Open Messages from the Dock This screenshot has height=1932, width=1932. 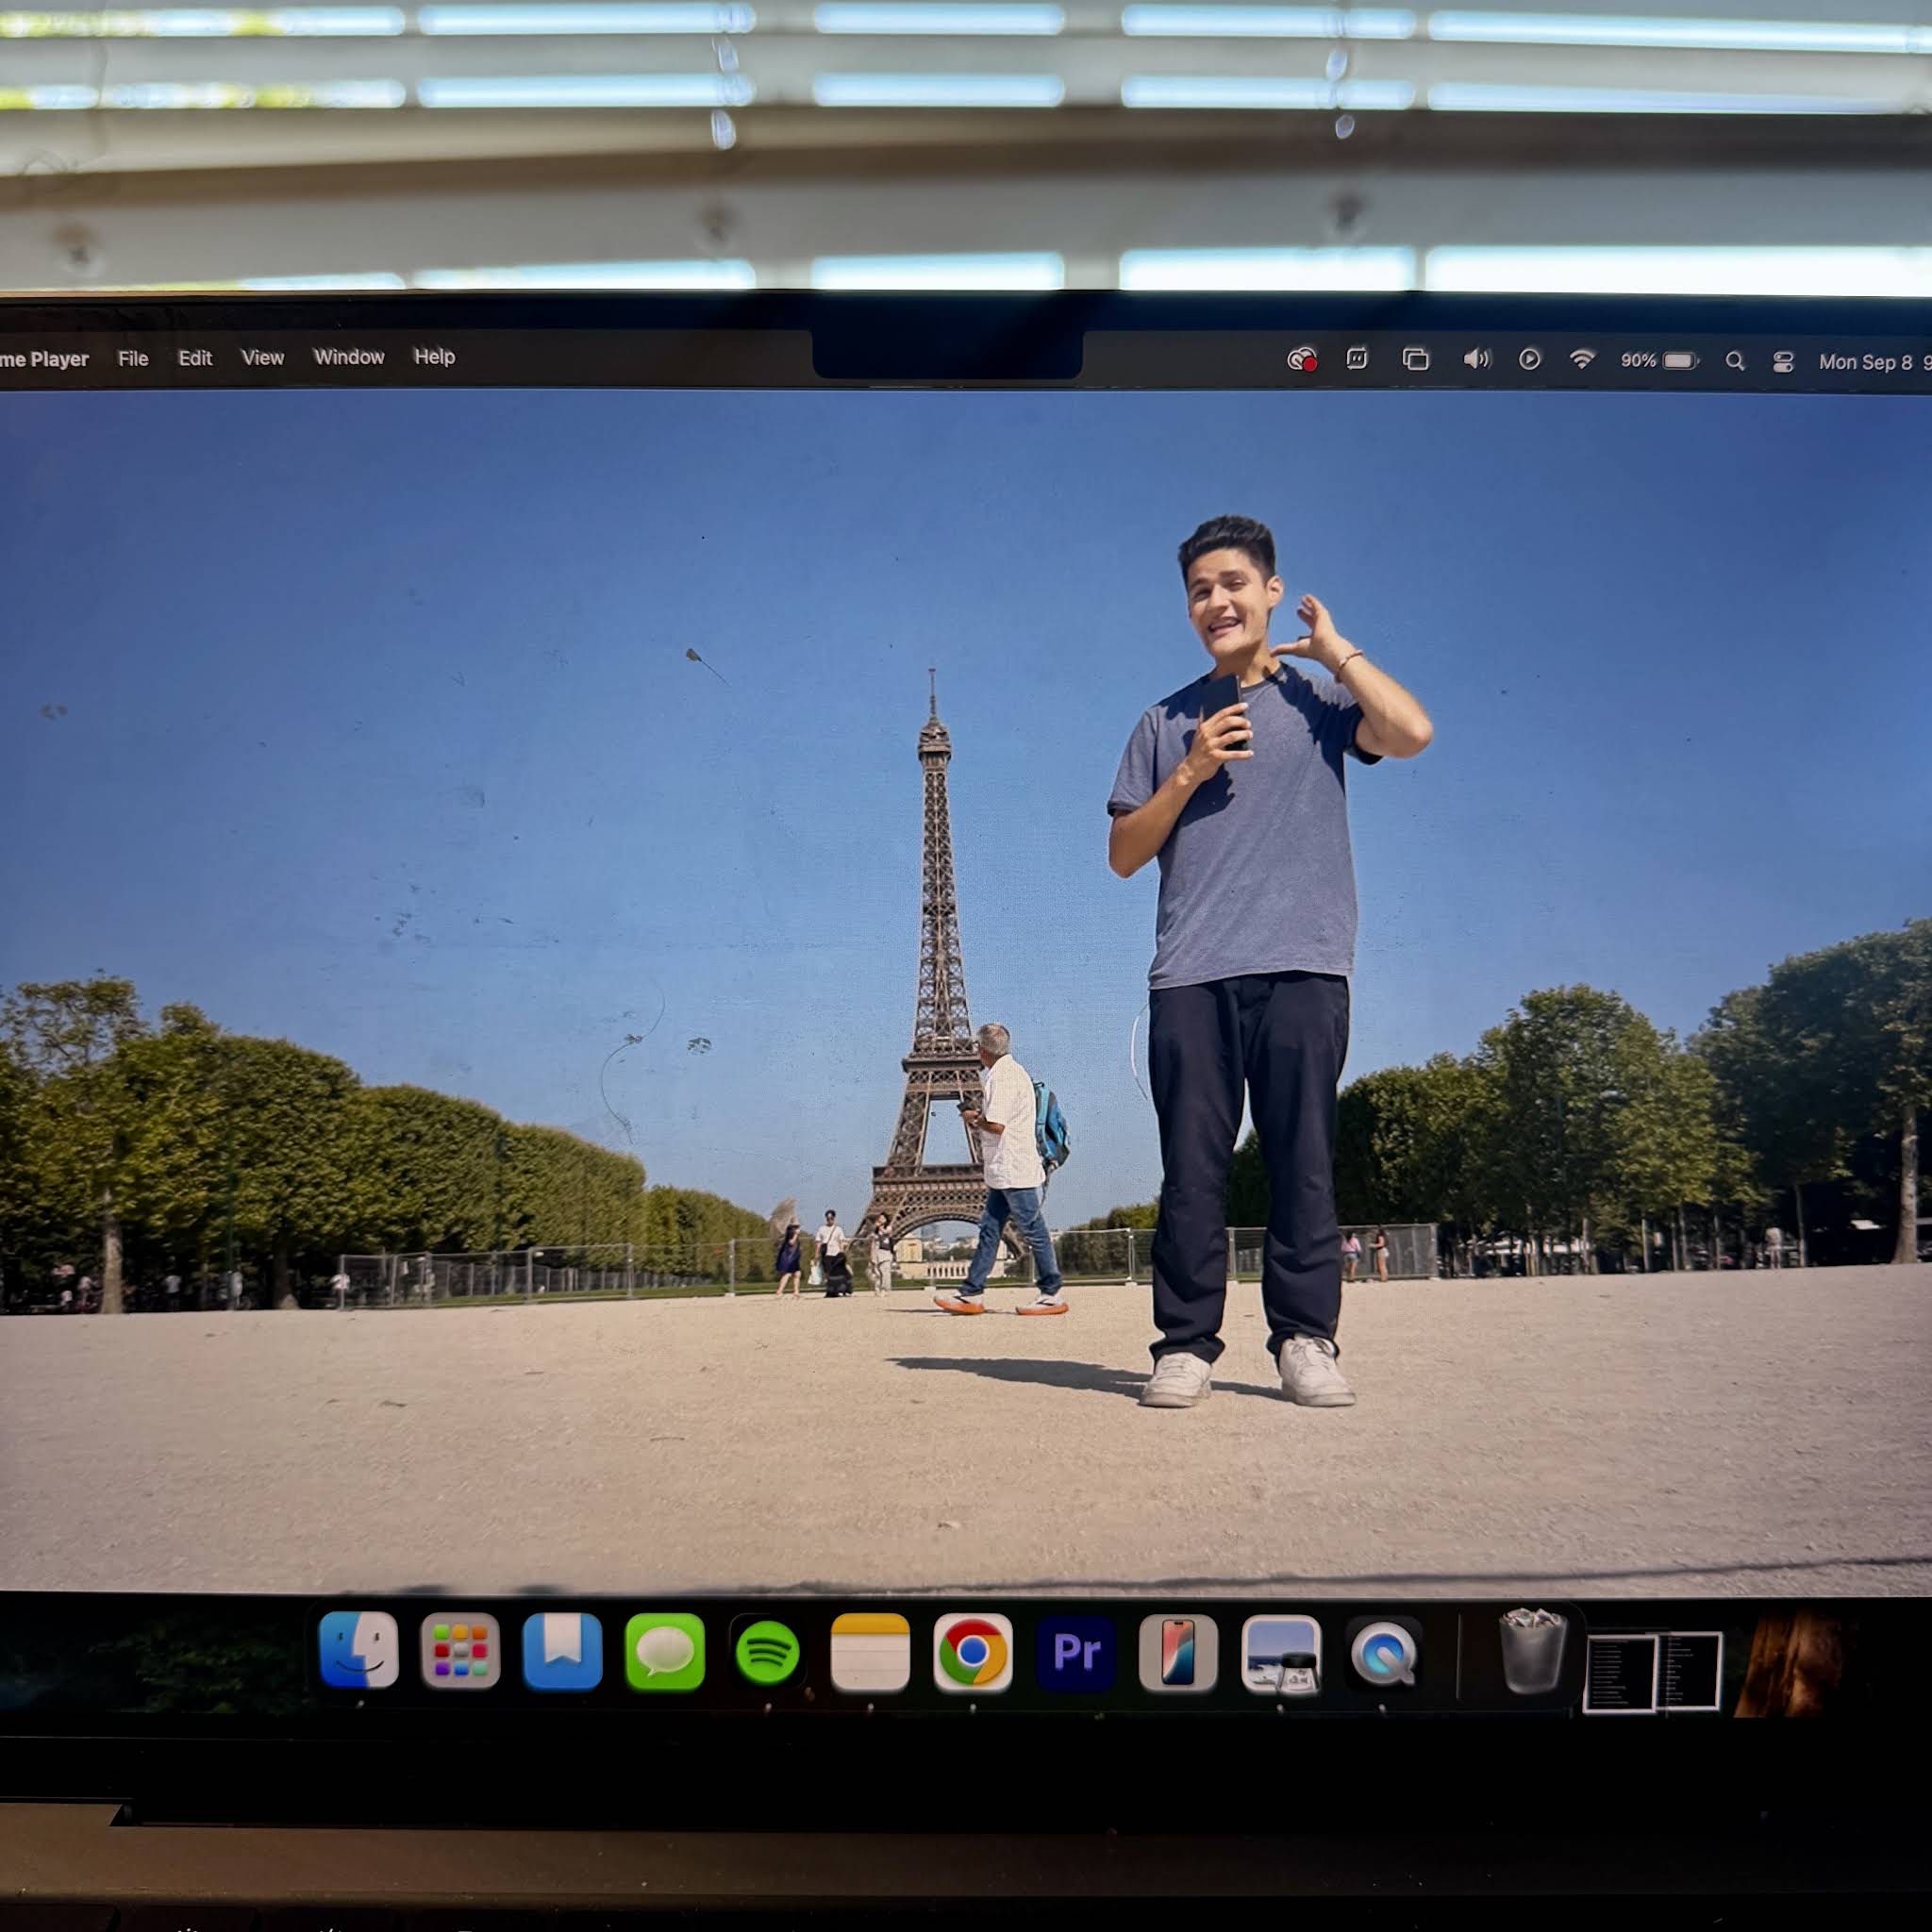click(665, 1652)
